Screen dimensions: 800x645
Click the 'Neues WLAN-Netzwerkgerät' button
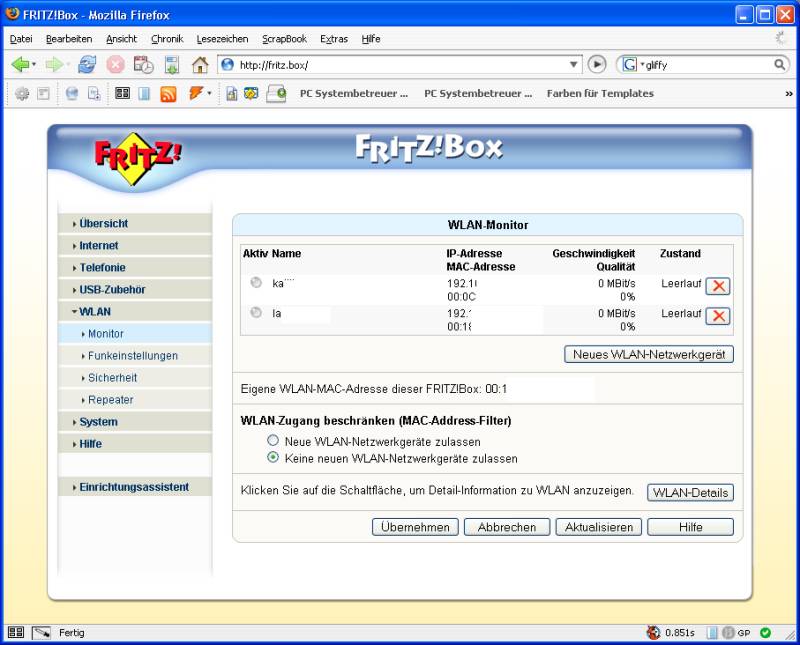click(x=649, y=354)
